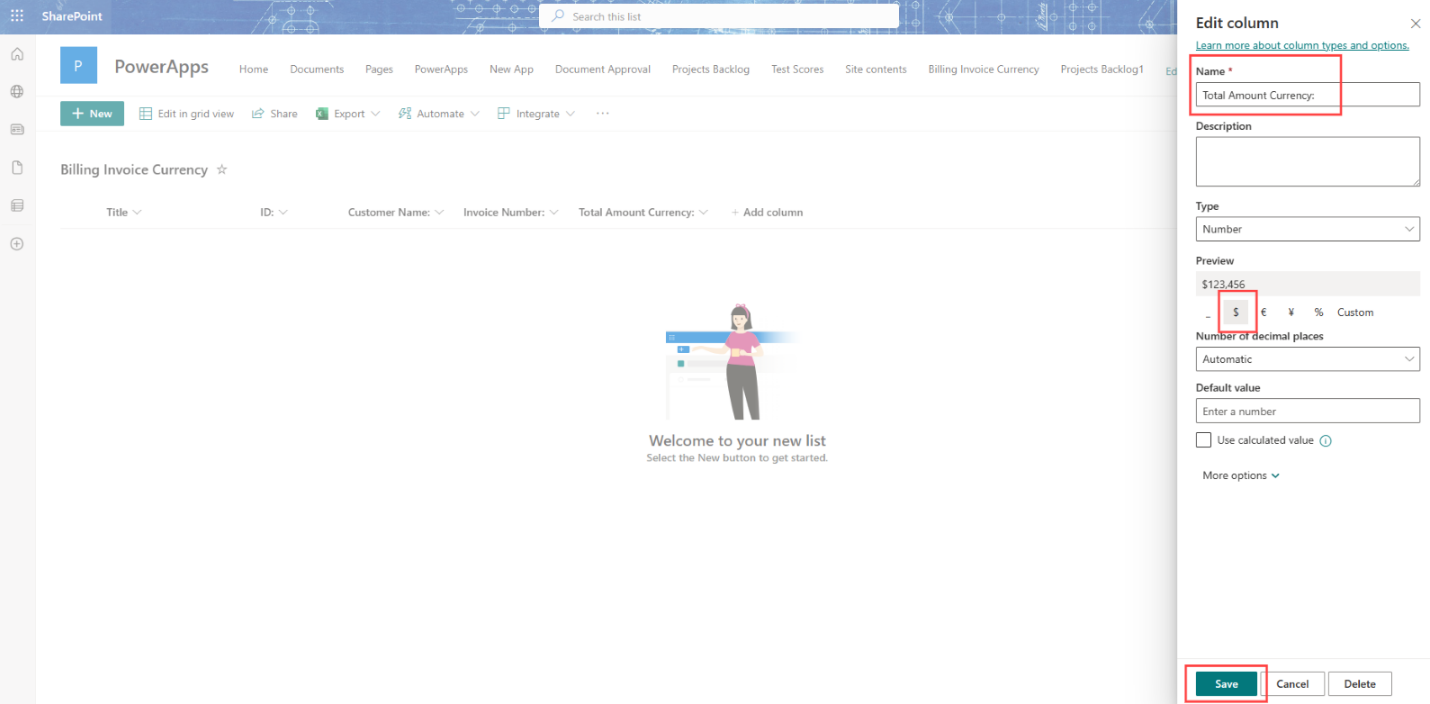
Task: Switch to the Documents tab
Action: click(x=316, y=69)
